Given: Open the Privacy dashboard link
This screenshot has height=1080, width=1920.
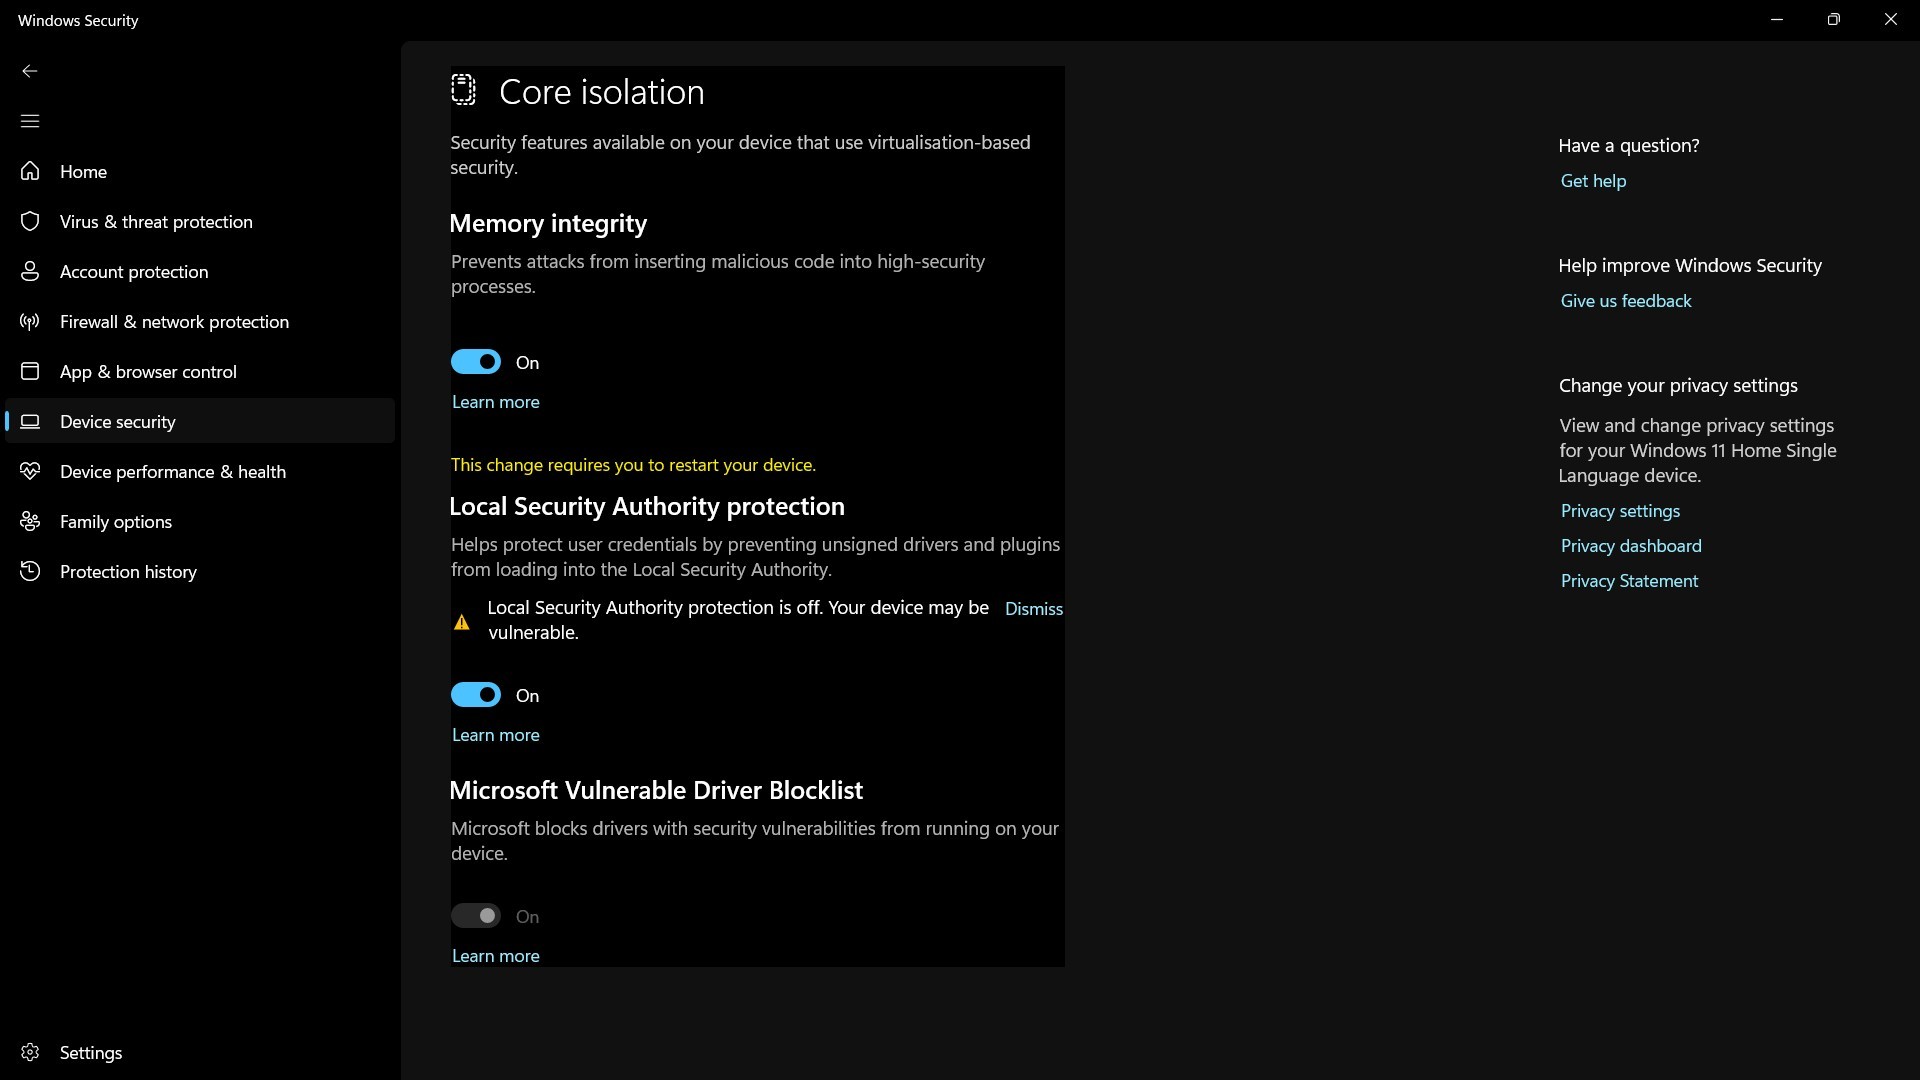Looking at the screenshot, I should click(x=1631, y=546).
